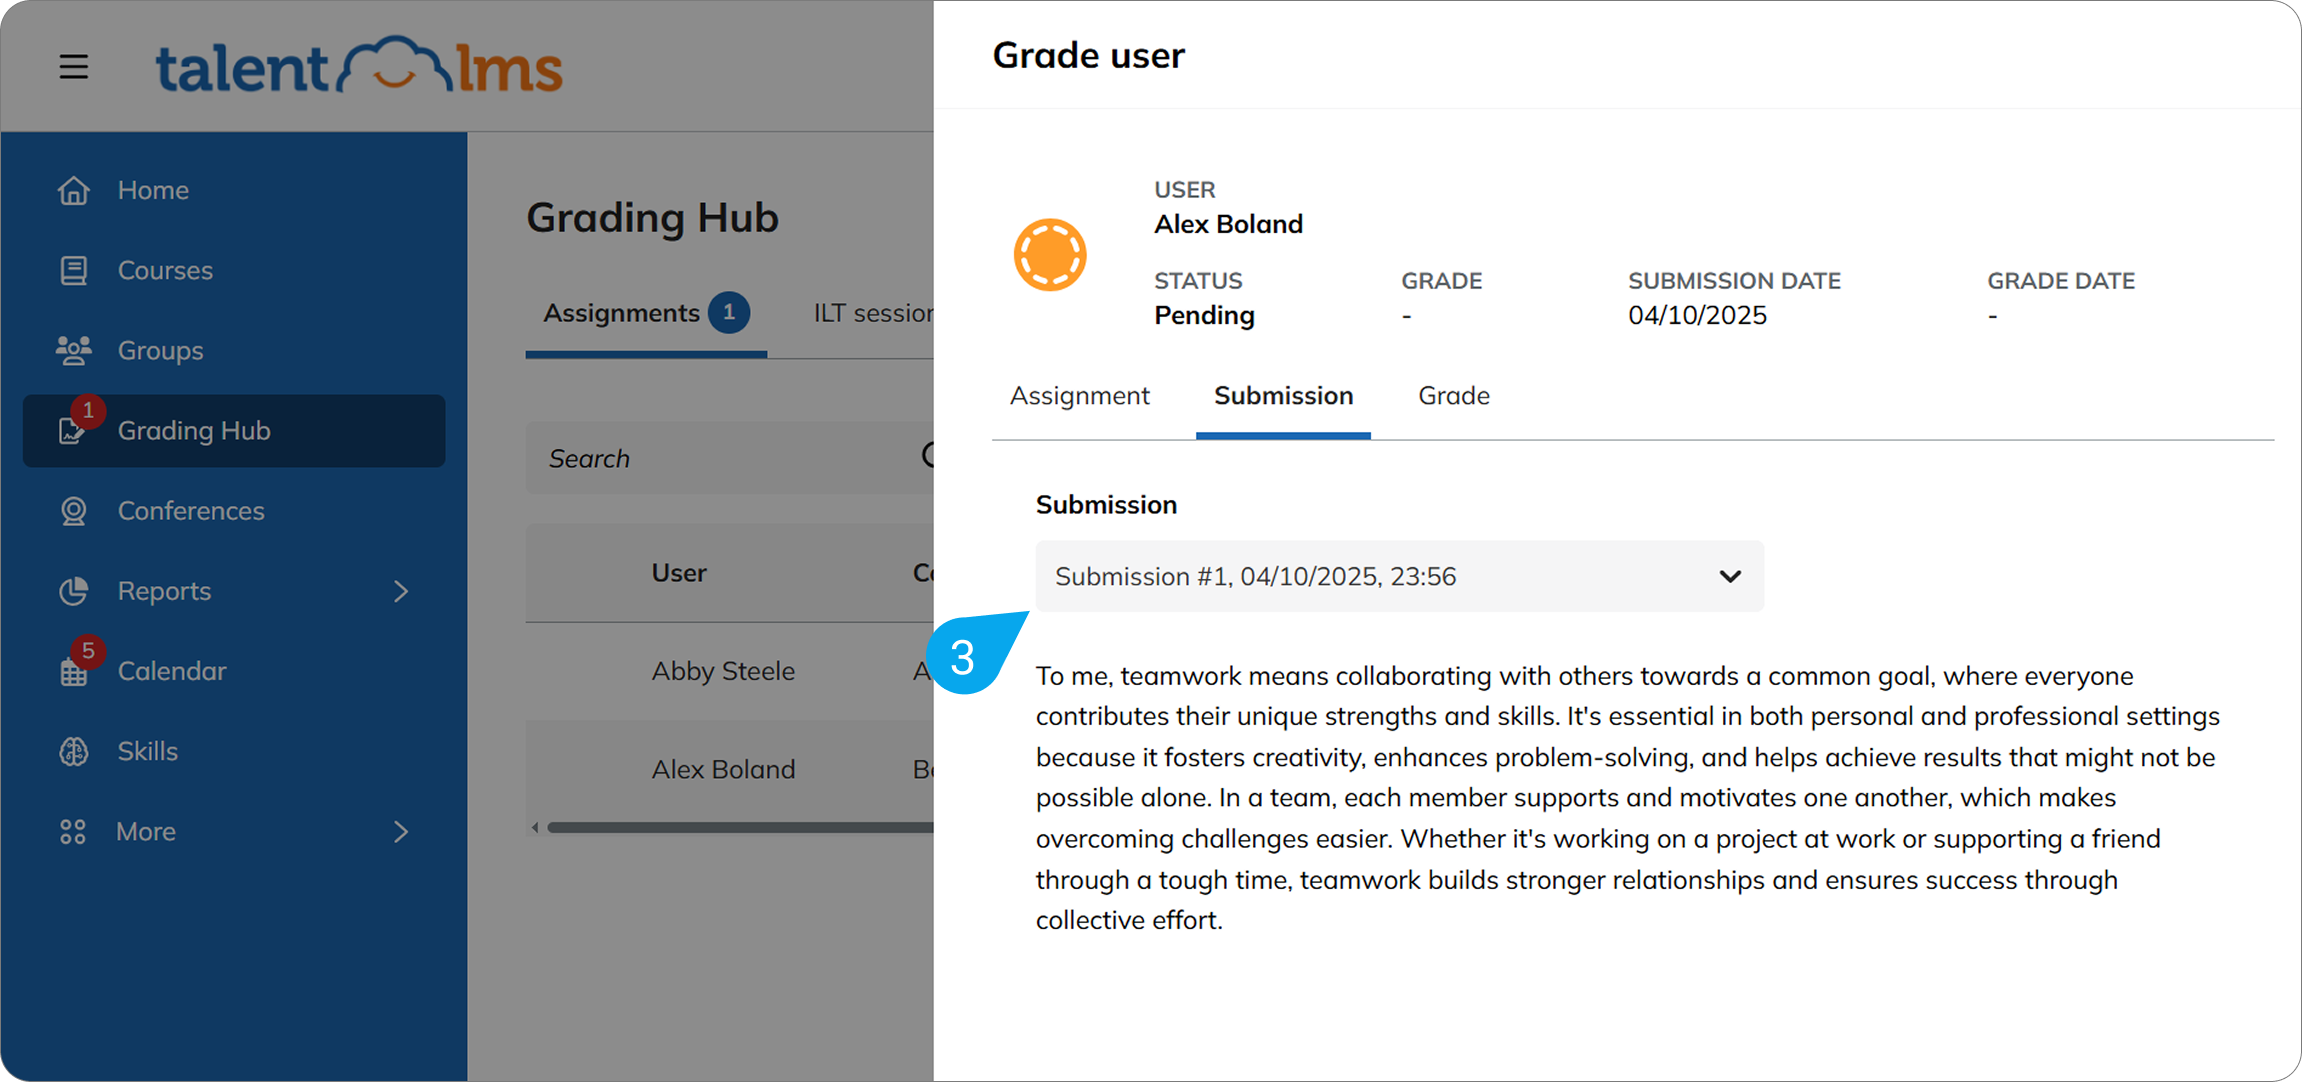
Task: Click the Calendar icon with badge
Action: [73, 671]
